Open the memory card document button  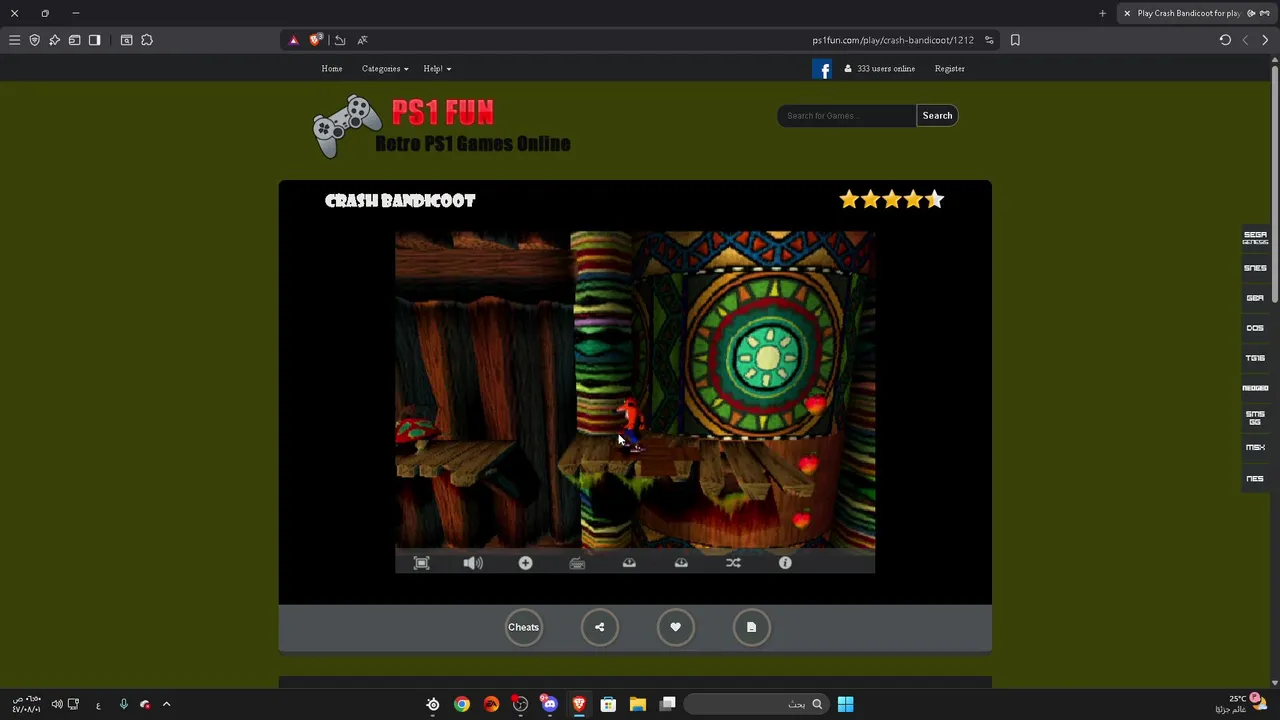(751, 627)
